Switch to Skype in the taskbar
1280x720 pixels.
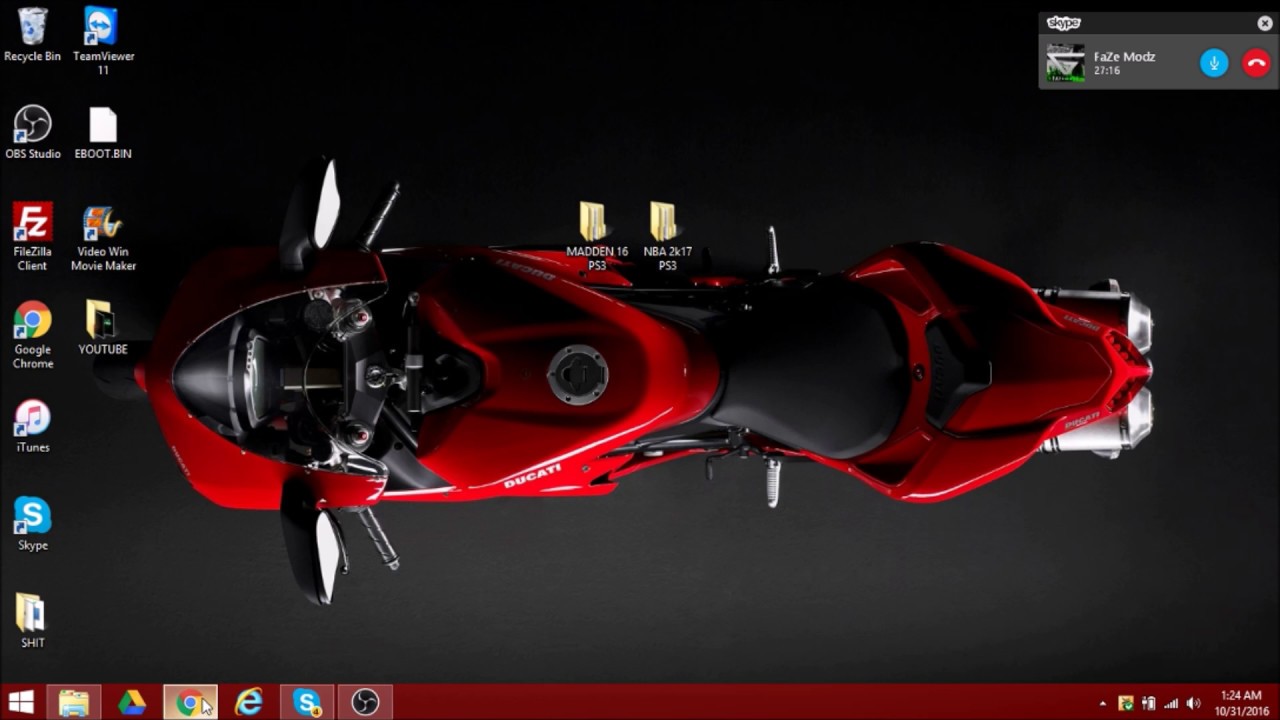[307, 702]
